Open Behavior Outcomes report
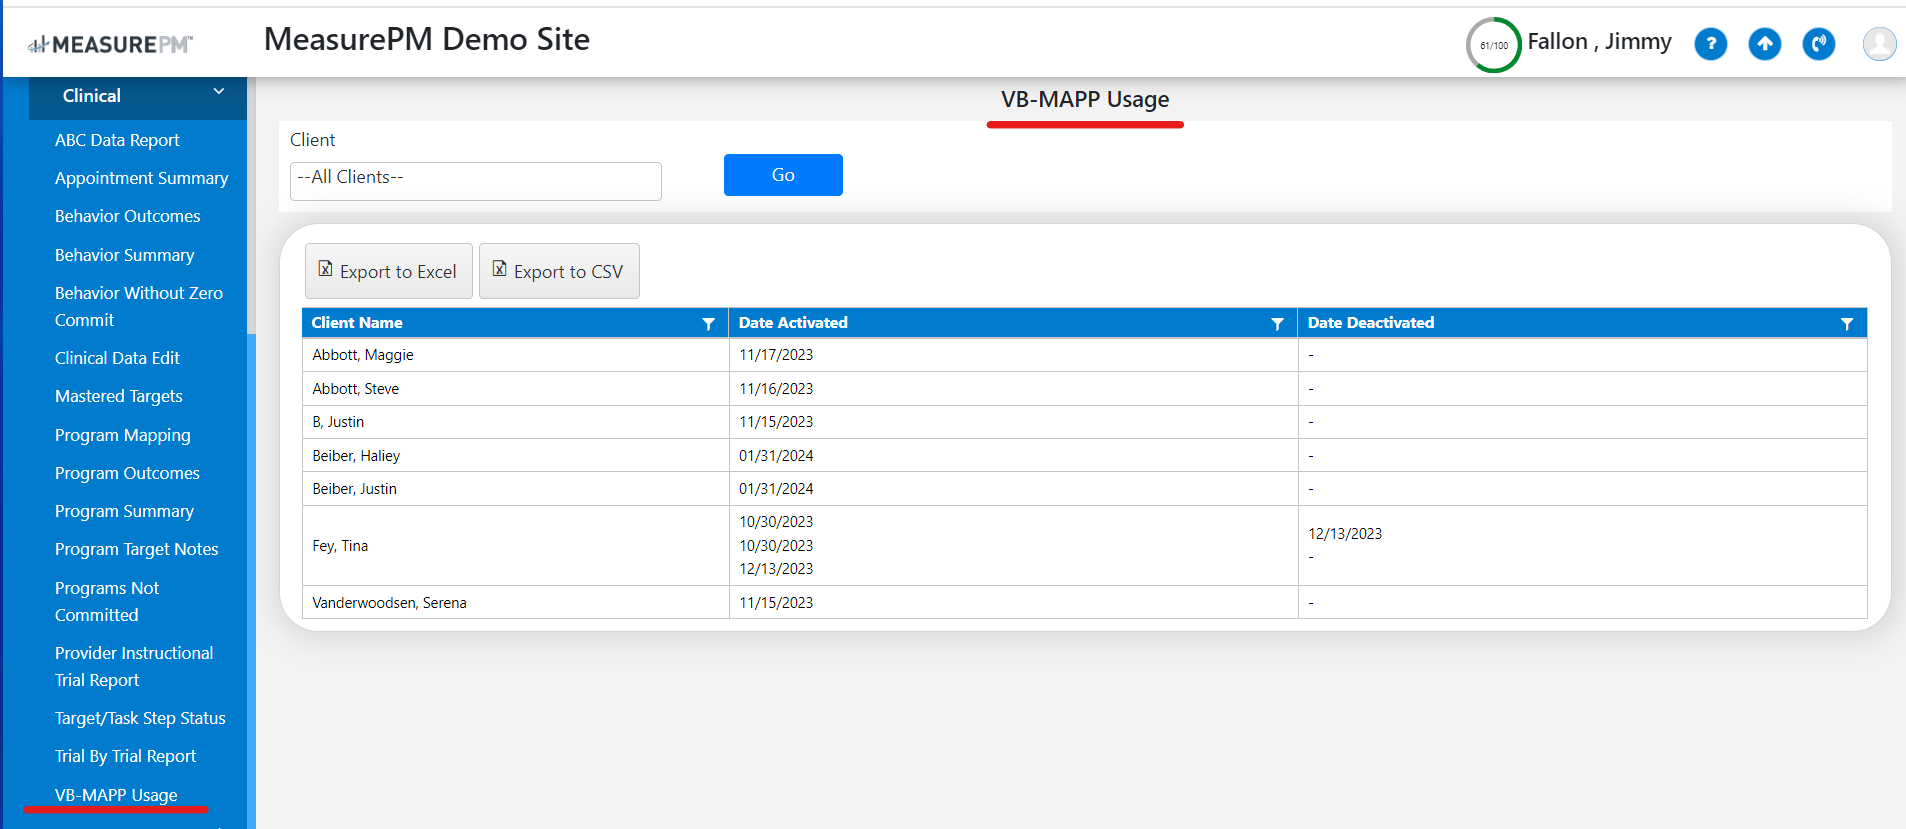Screen dimensions: 1906x829 click(x=127, y=216)
